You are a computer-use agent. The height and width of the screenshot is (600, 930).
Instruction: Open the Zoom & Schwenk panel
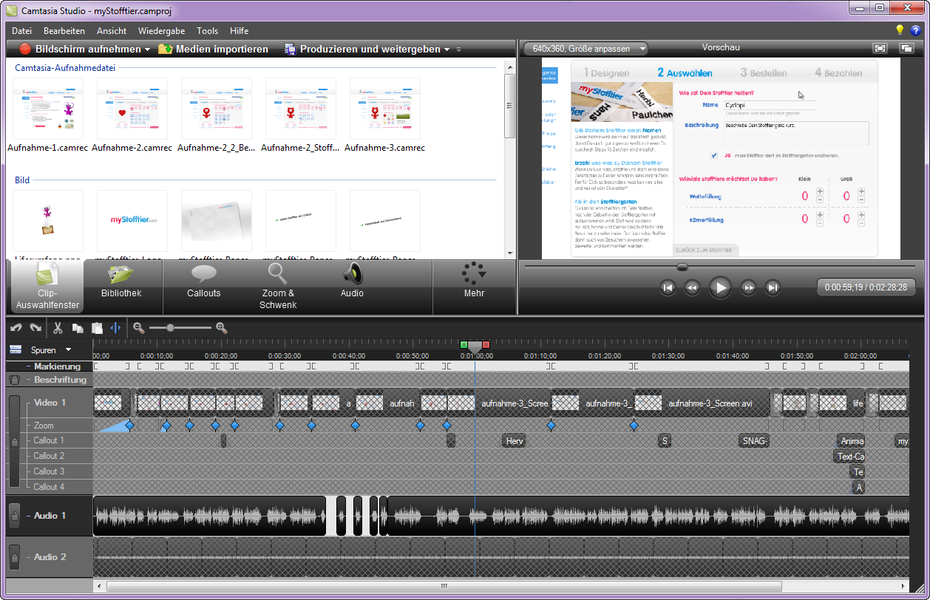278,287
